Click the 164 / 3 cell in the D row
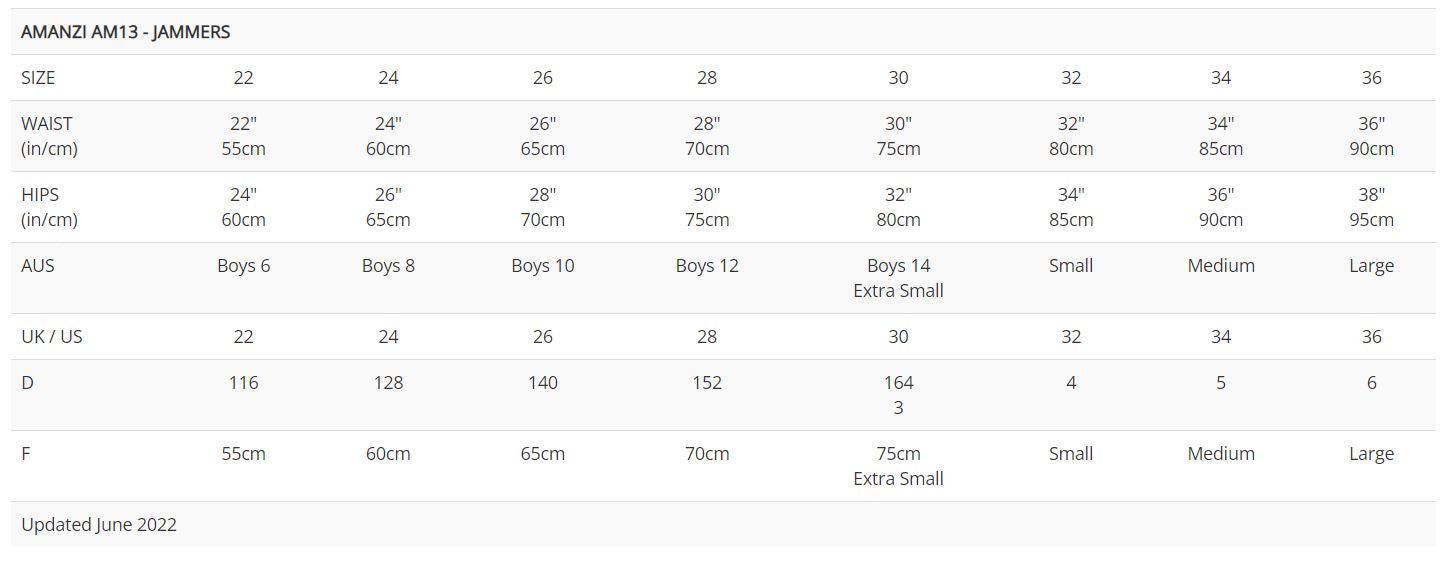 tap(898, 395)
